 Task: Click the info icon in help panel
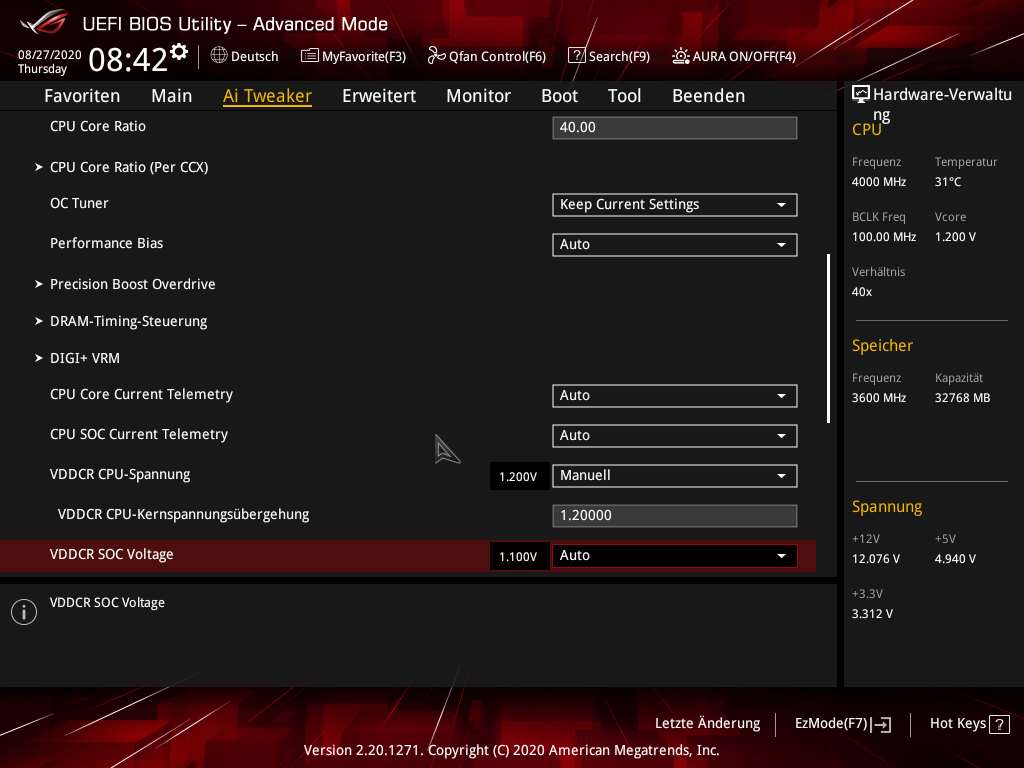coord(24,612)
